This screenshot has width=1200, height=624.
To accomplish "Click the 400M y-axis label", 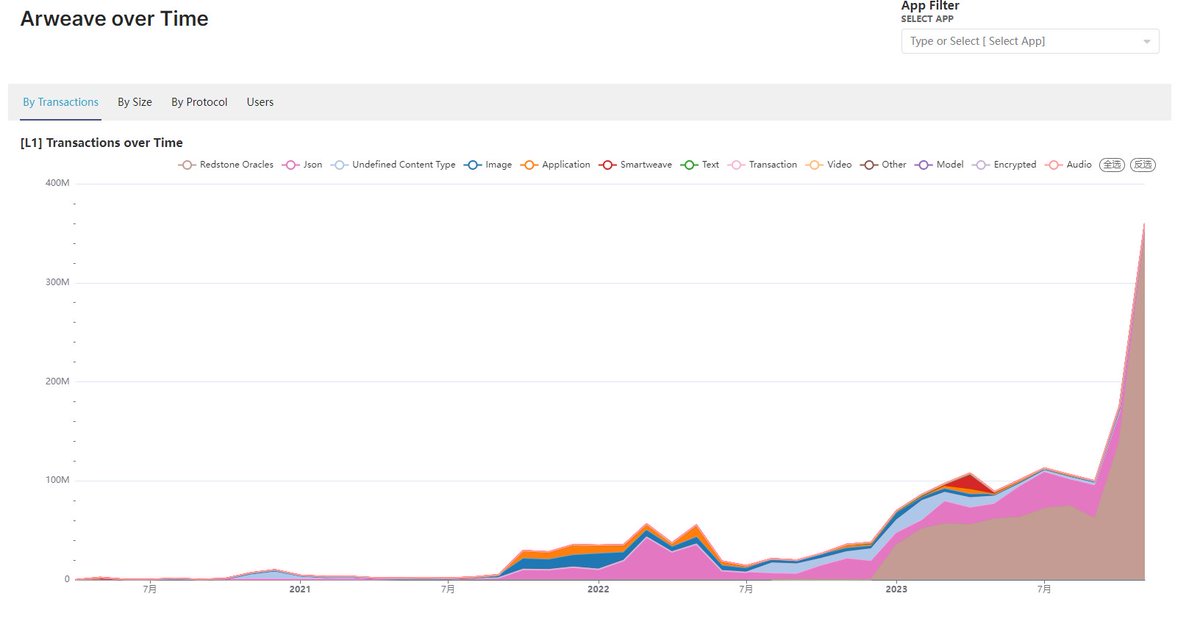I will 57,184.
